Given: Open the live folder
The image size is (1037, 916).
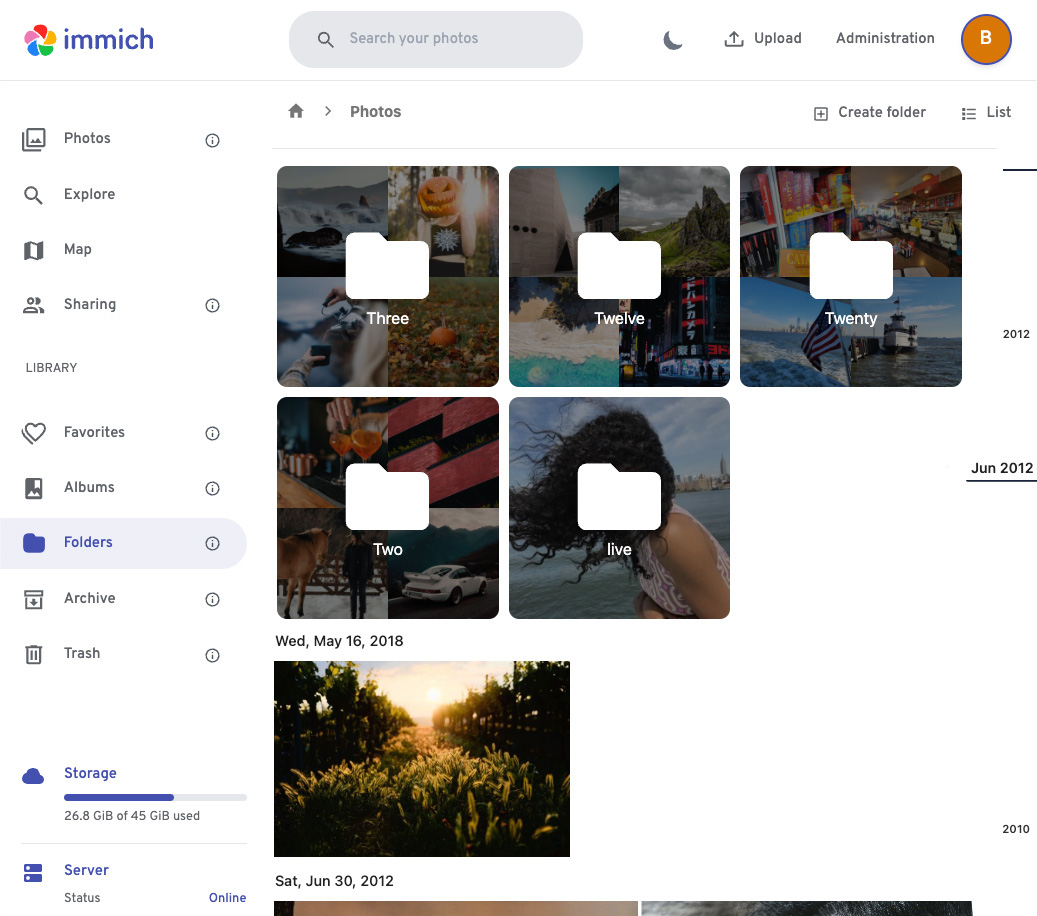Looking at the screenshot, I should point(619,508).
